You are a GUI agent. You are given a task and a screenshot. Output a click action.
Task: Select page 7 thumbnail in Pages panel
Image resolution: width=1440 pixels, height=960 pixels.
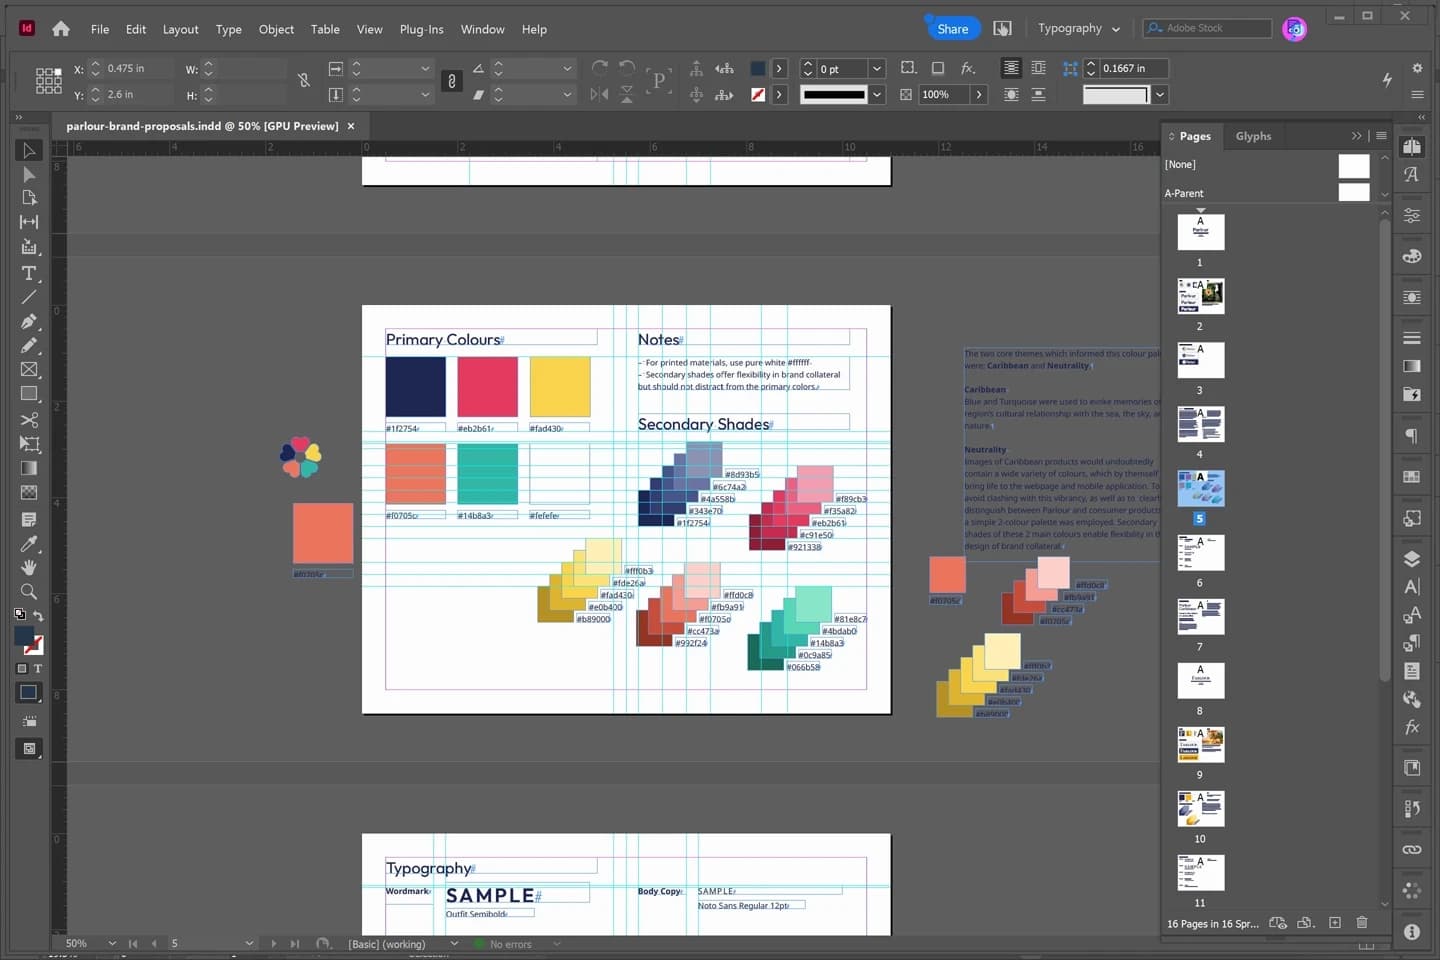tap(1200, 616)
